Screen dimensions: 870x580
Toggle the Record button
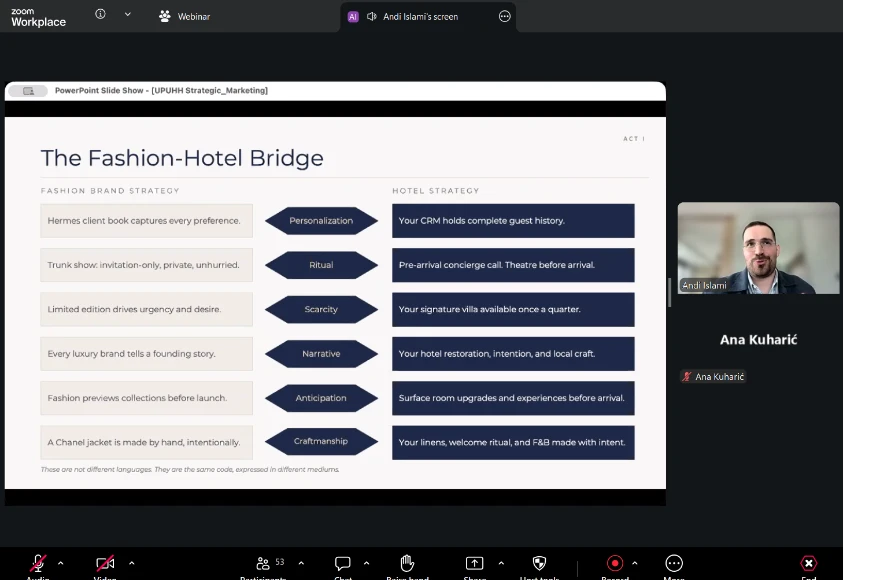pos(614,564)
